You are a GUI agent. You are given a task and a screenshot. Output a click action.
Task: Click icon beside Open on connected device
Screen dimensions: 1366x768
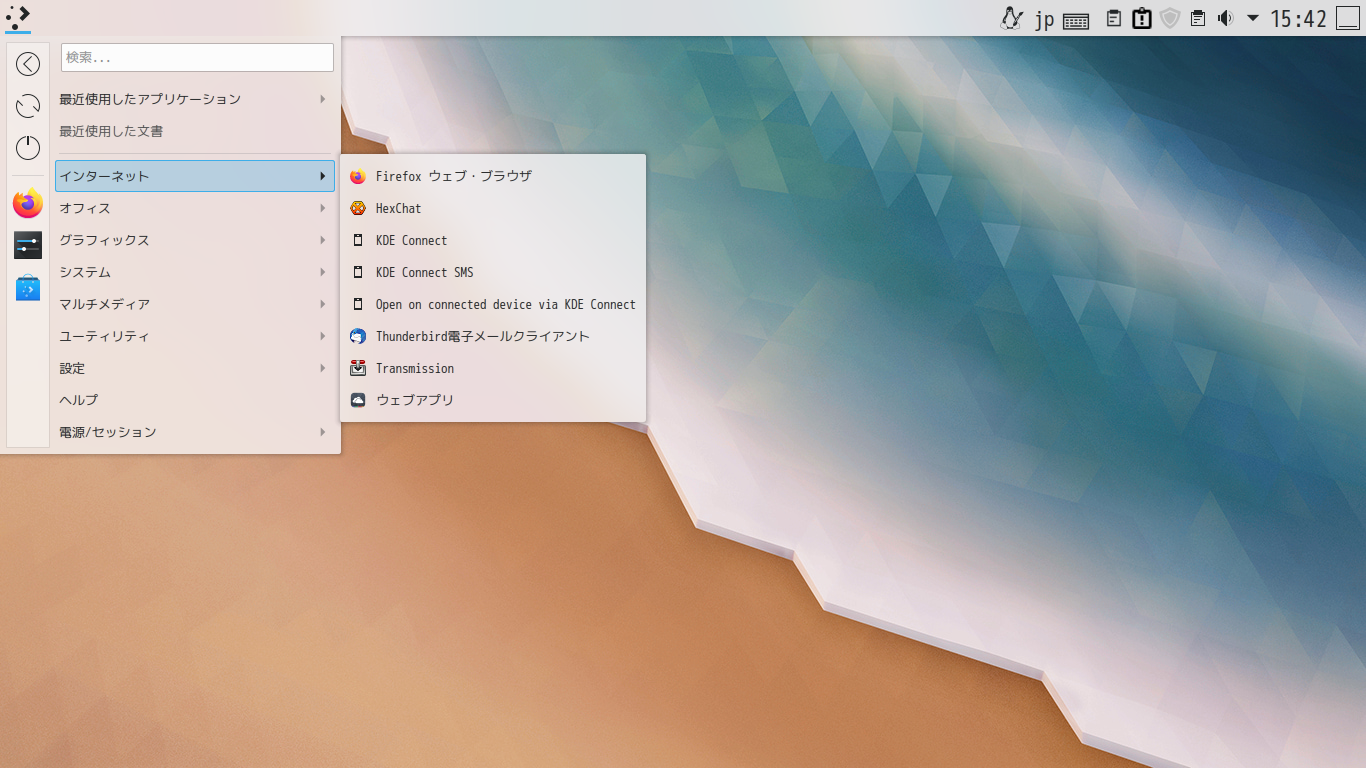coord(358,304)
